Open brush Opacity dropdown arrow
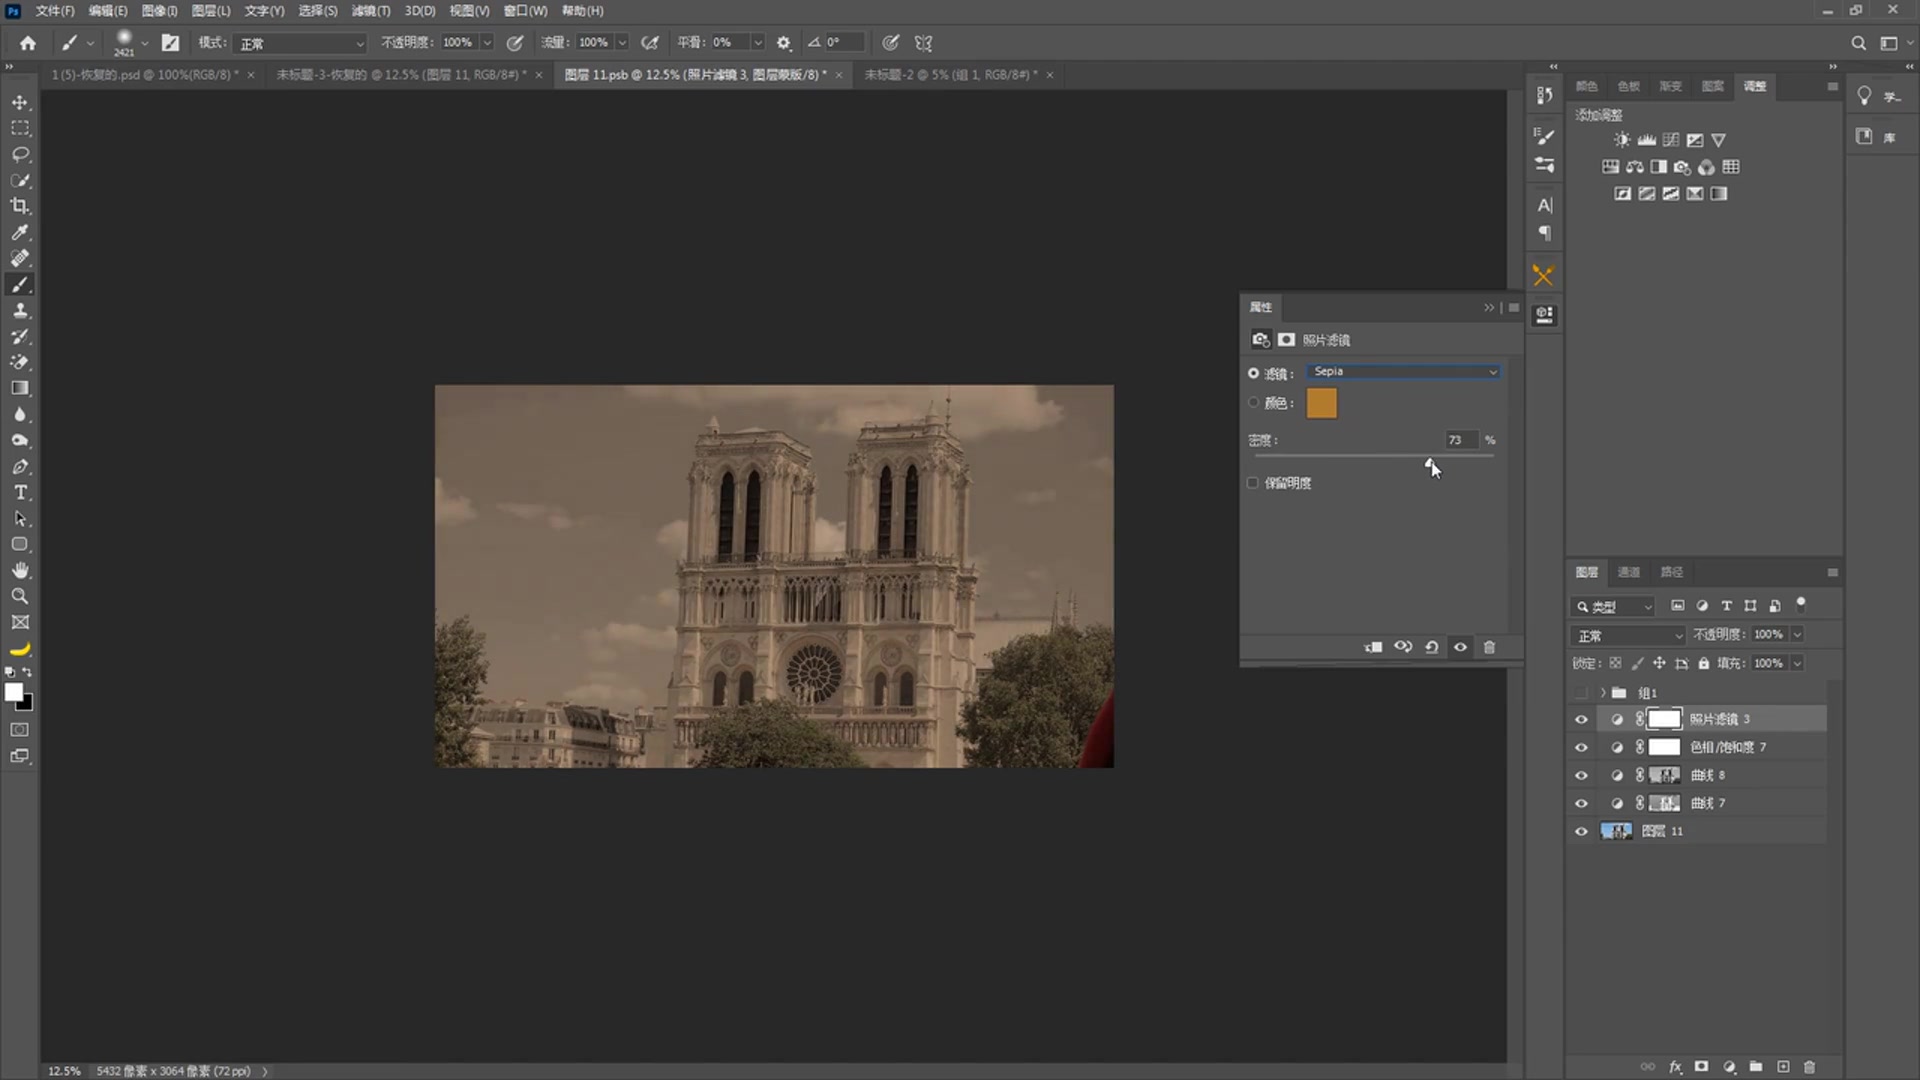Viewport: 1920px width, 1080px height. (x=487, y=43)
